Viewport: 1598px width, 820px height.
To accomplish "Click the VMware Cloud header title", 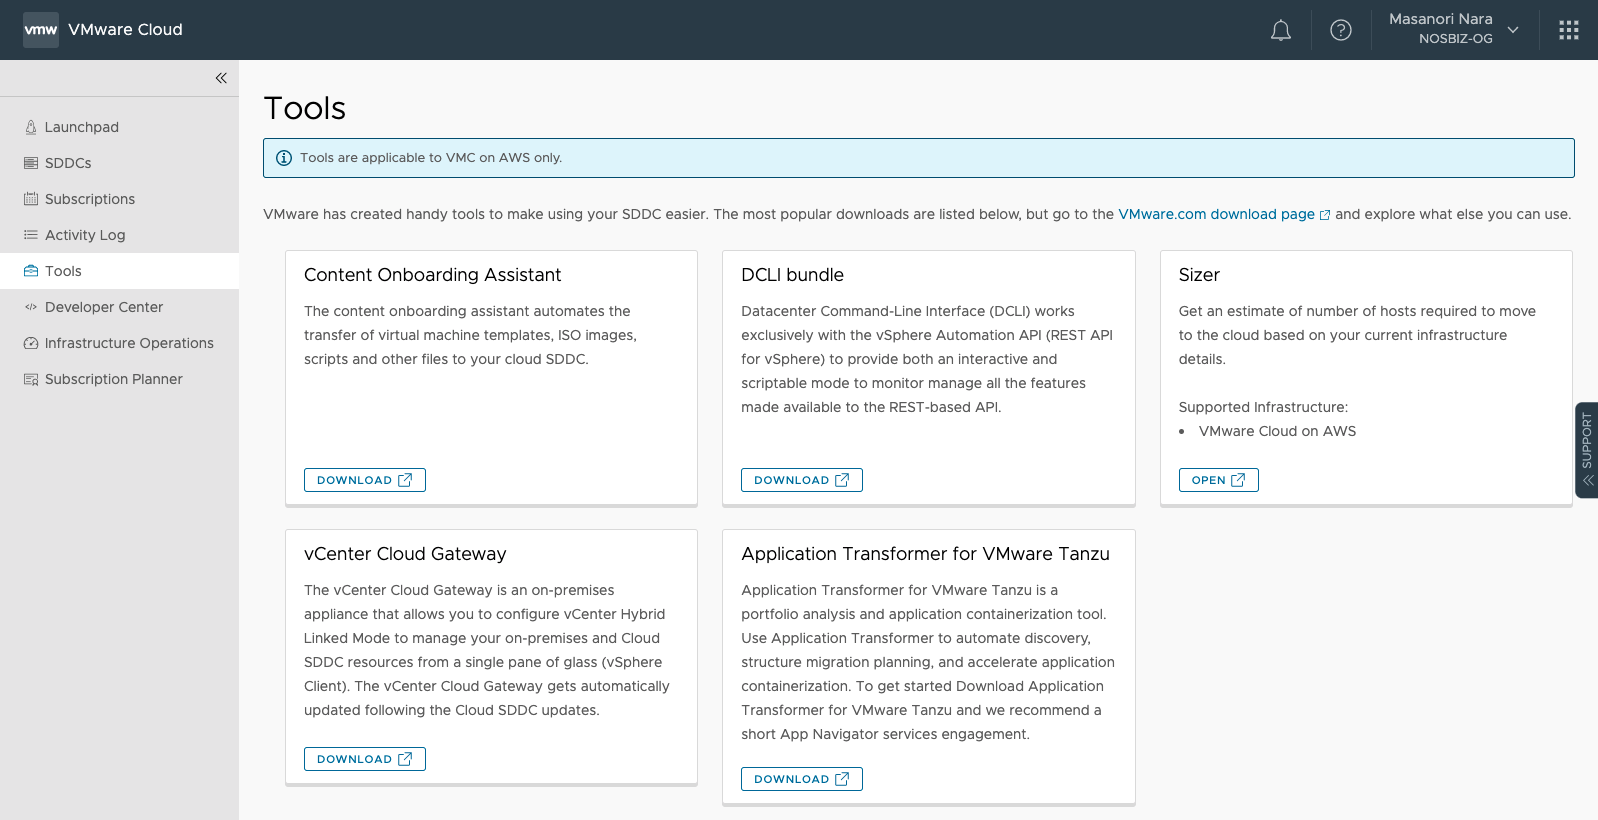I will [125, 30].
